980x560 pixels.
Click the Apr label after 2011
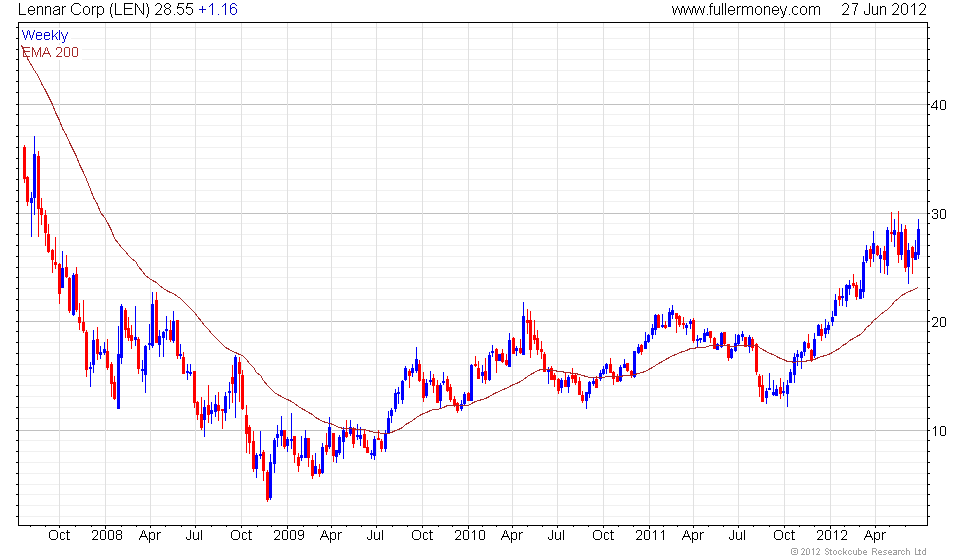point(693,536)
